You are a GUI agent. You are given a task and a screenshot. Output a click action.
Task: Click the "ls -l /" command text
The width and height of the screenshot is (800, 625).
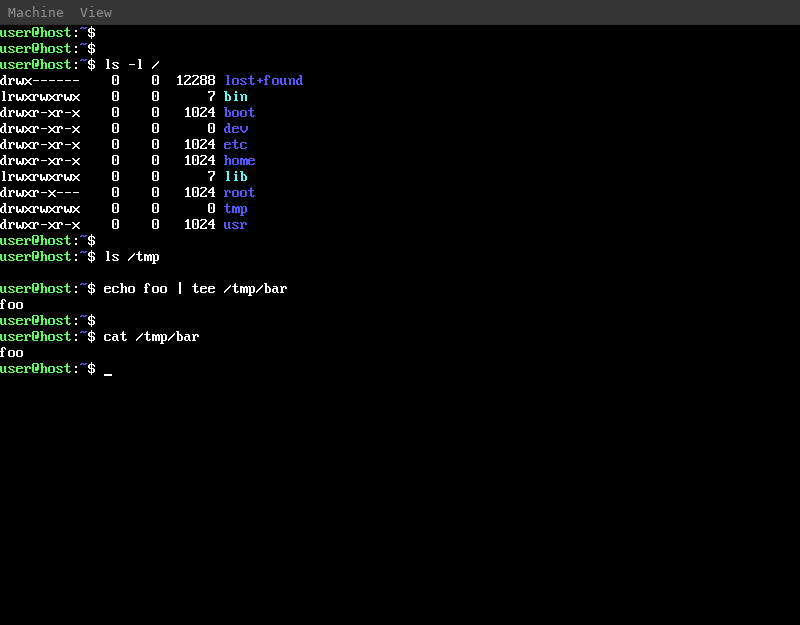(132, 65)
